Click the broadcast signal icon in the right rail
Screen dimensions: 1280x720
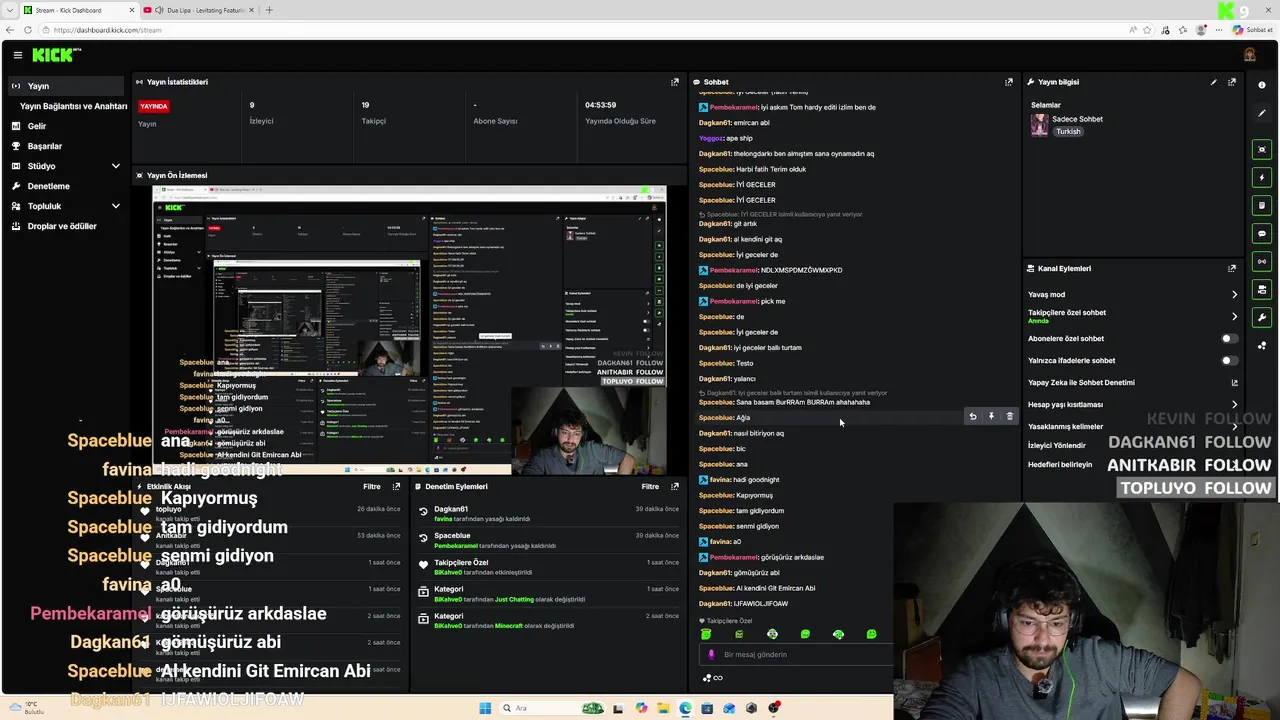(x=1261, y=261)
